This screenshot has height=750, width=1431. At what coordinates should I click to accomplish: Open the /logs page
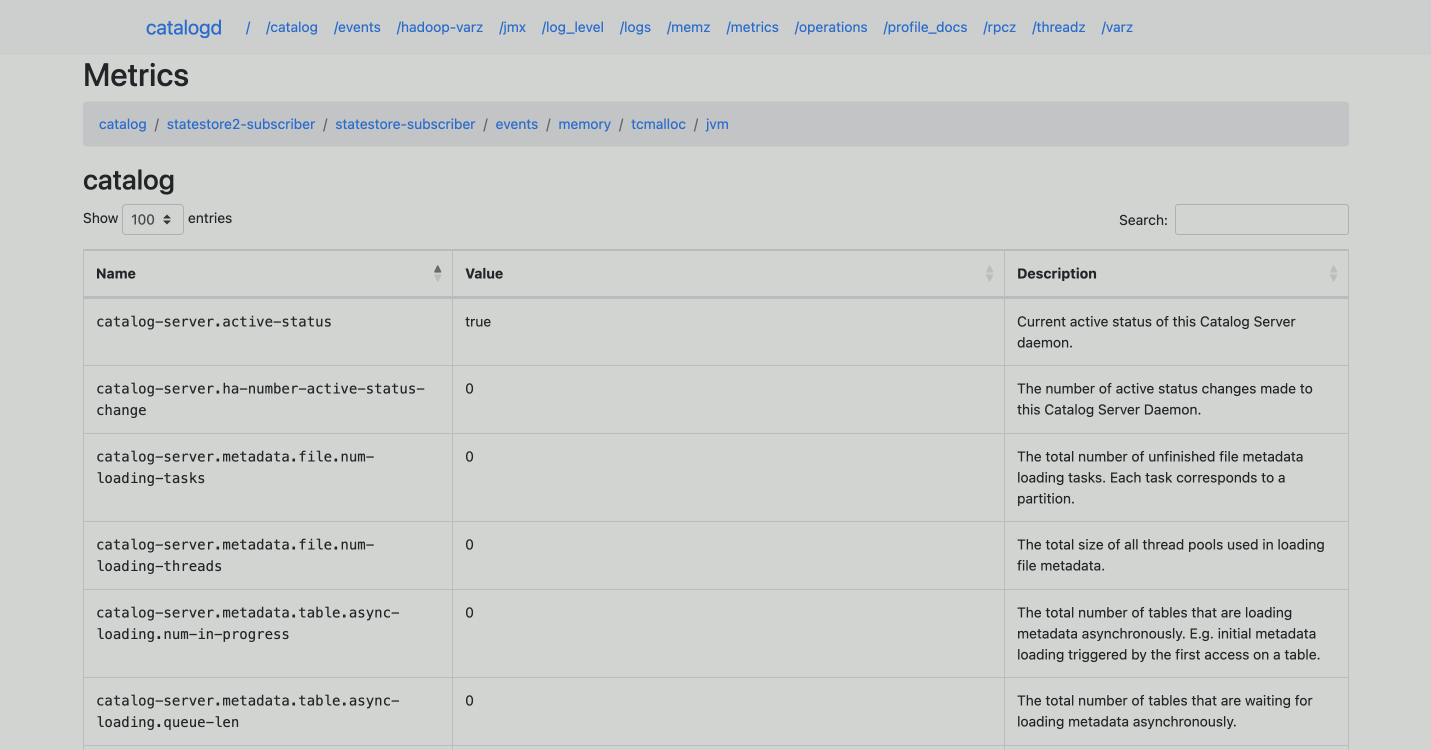[x=635, y=27]
